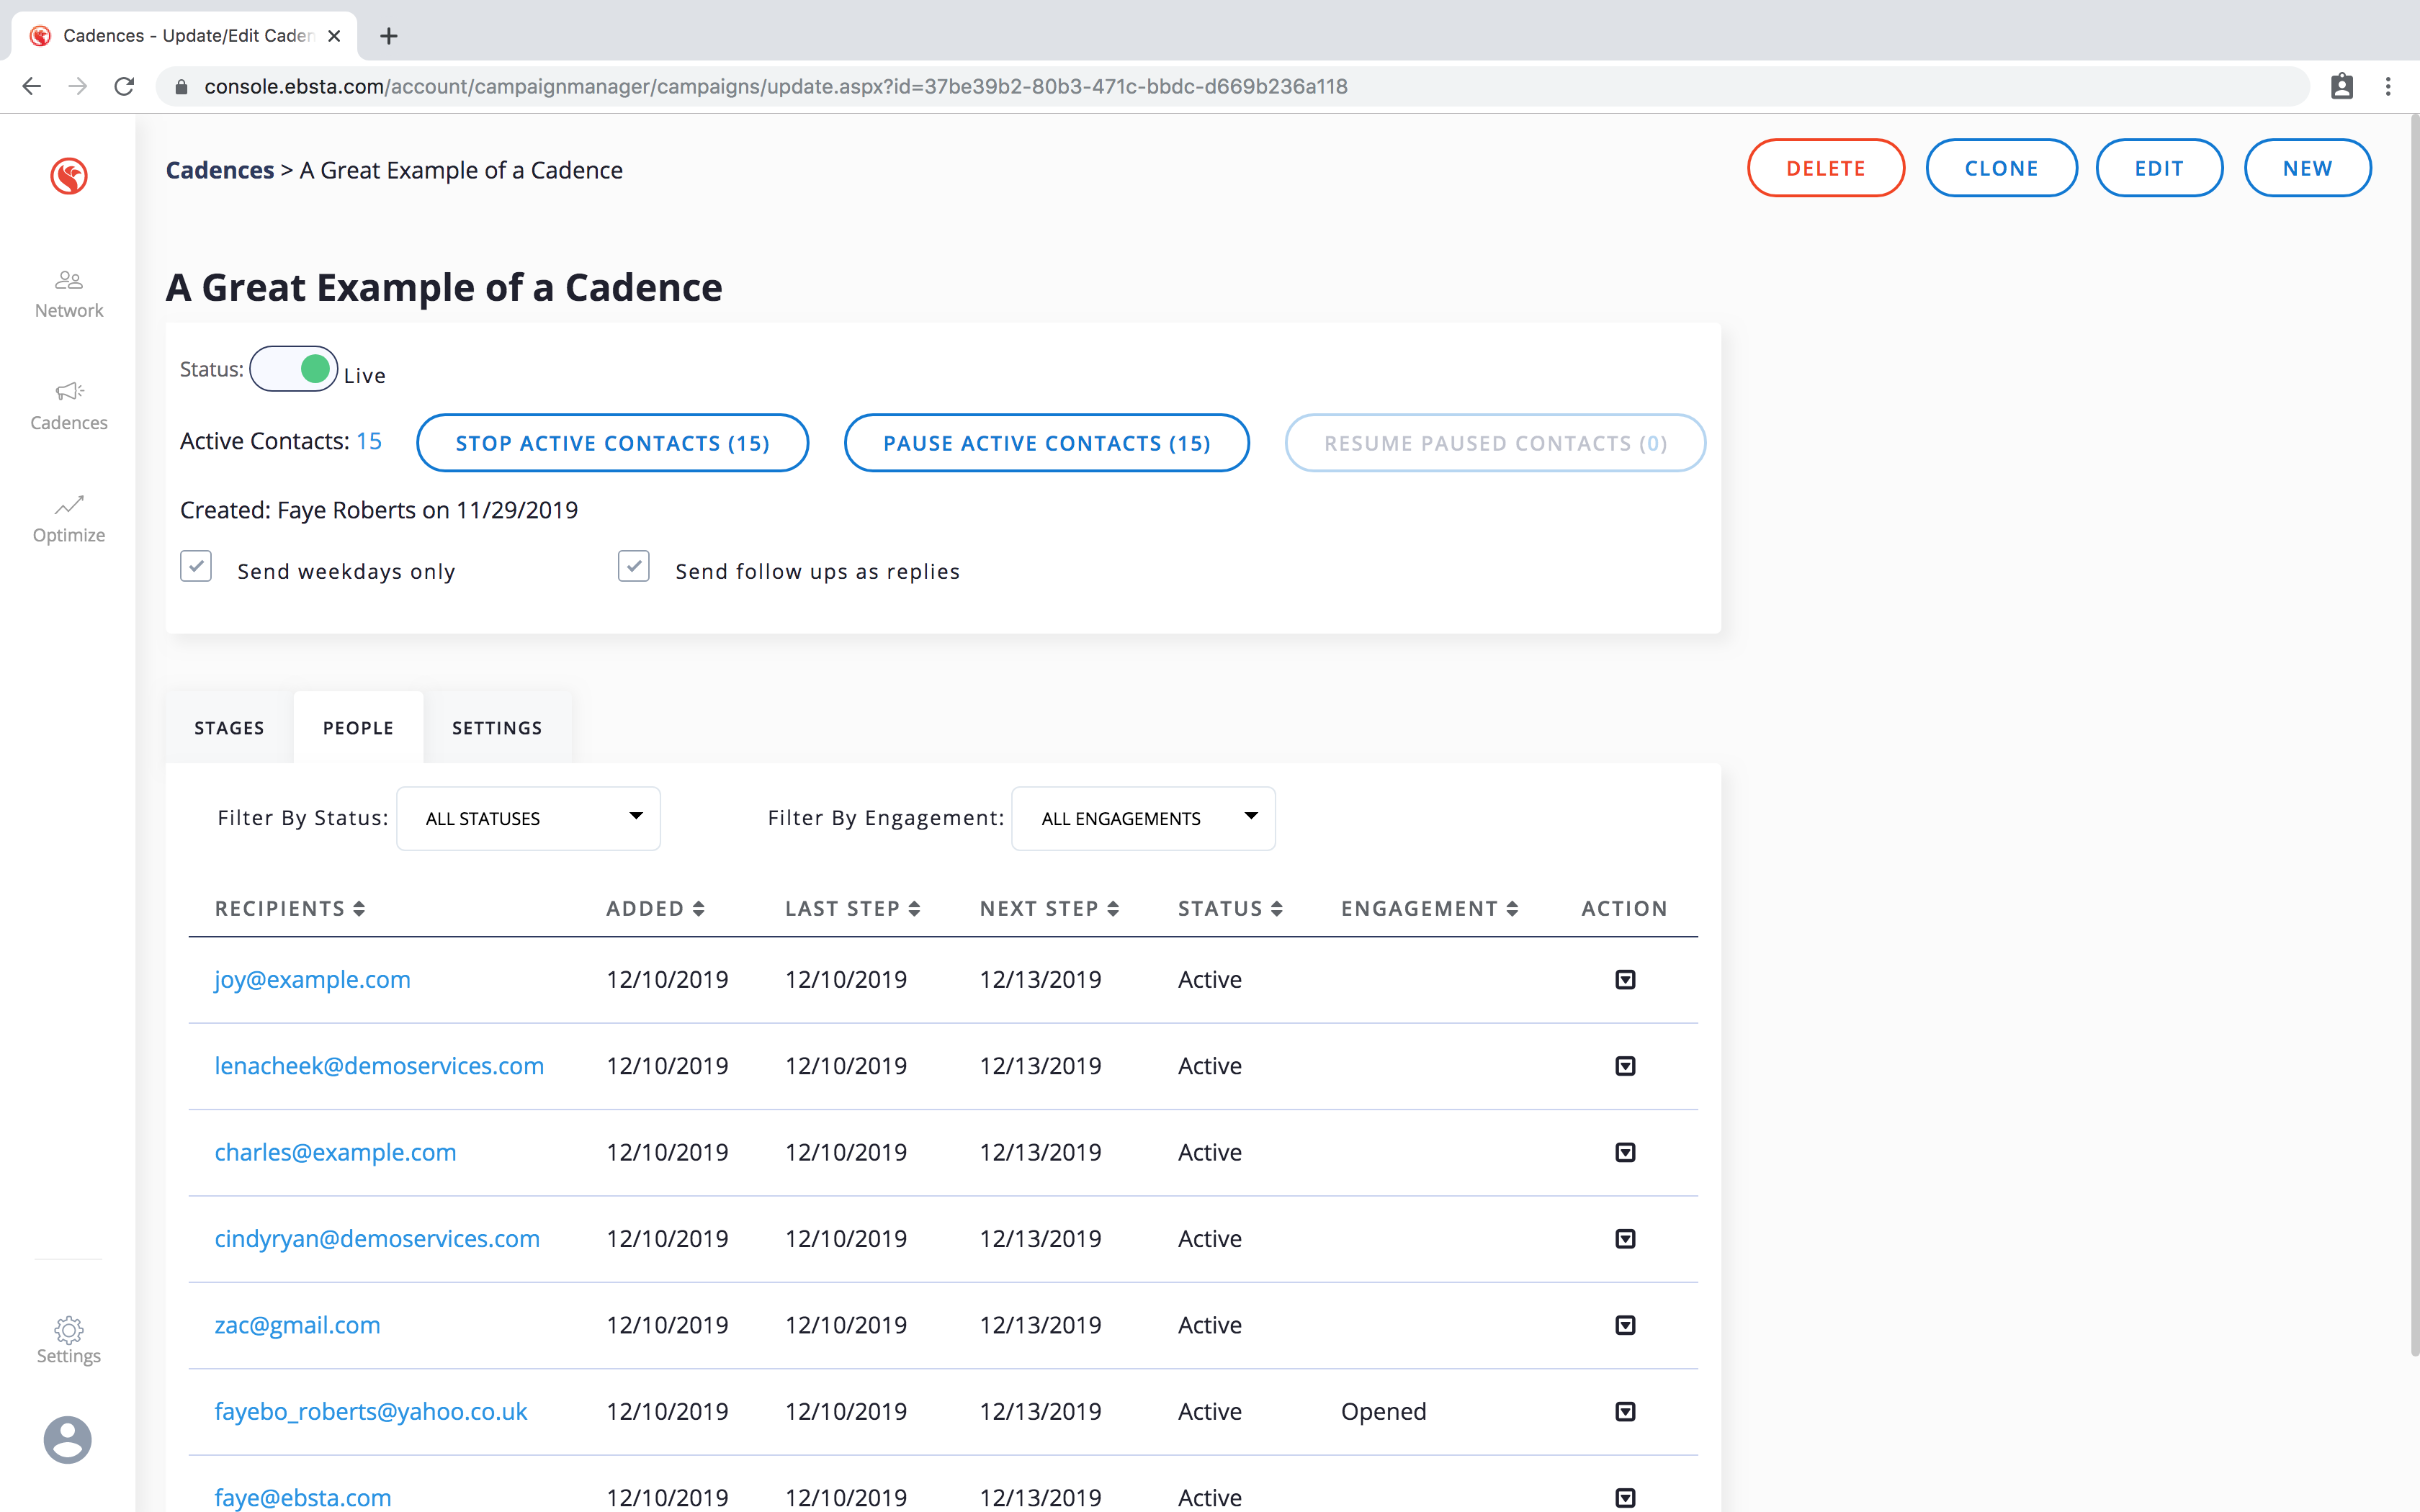Viewport: 2420px width, 1512px height.
Task: Click Pause Active Contacts button
Action: tap(1046, 443)
